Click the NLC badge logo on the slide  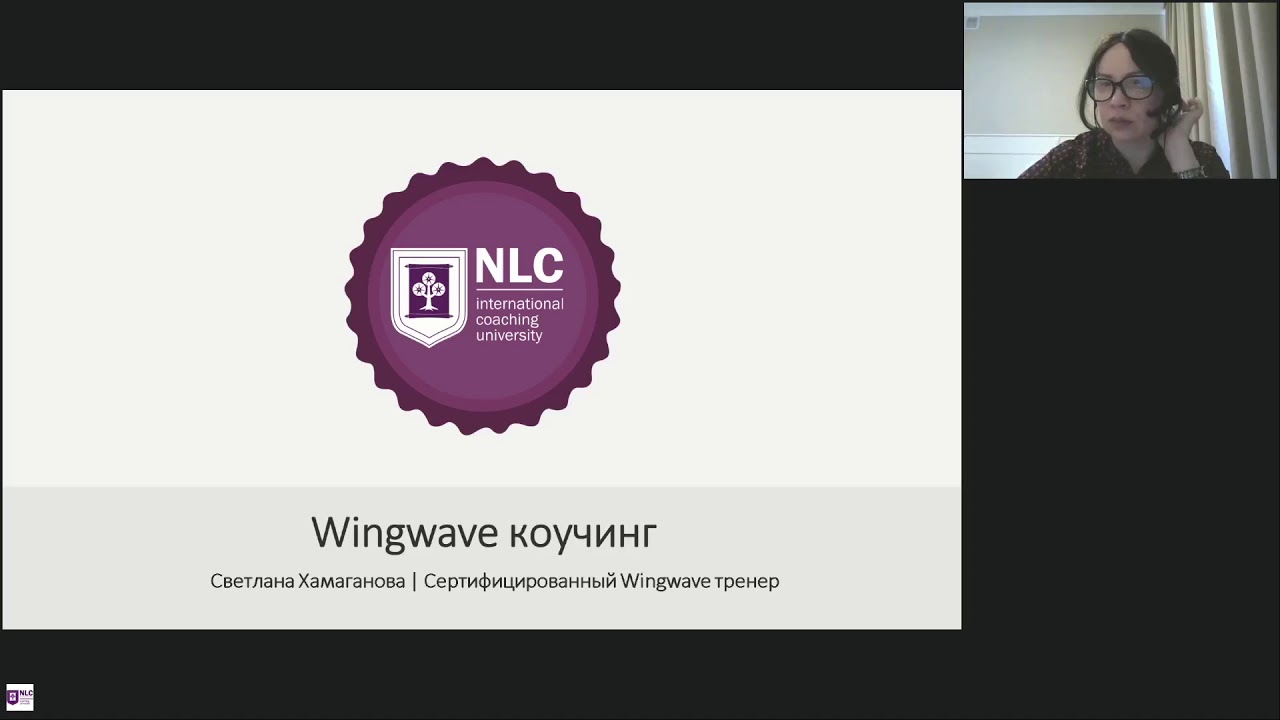pyautogui.click(x=483, y=296)
